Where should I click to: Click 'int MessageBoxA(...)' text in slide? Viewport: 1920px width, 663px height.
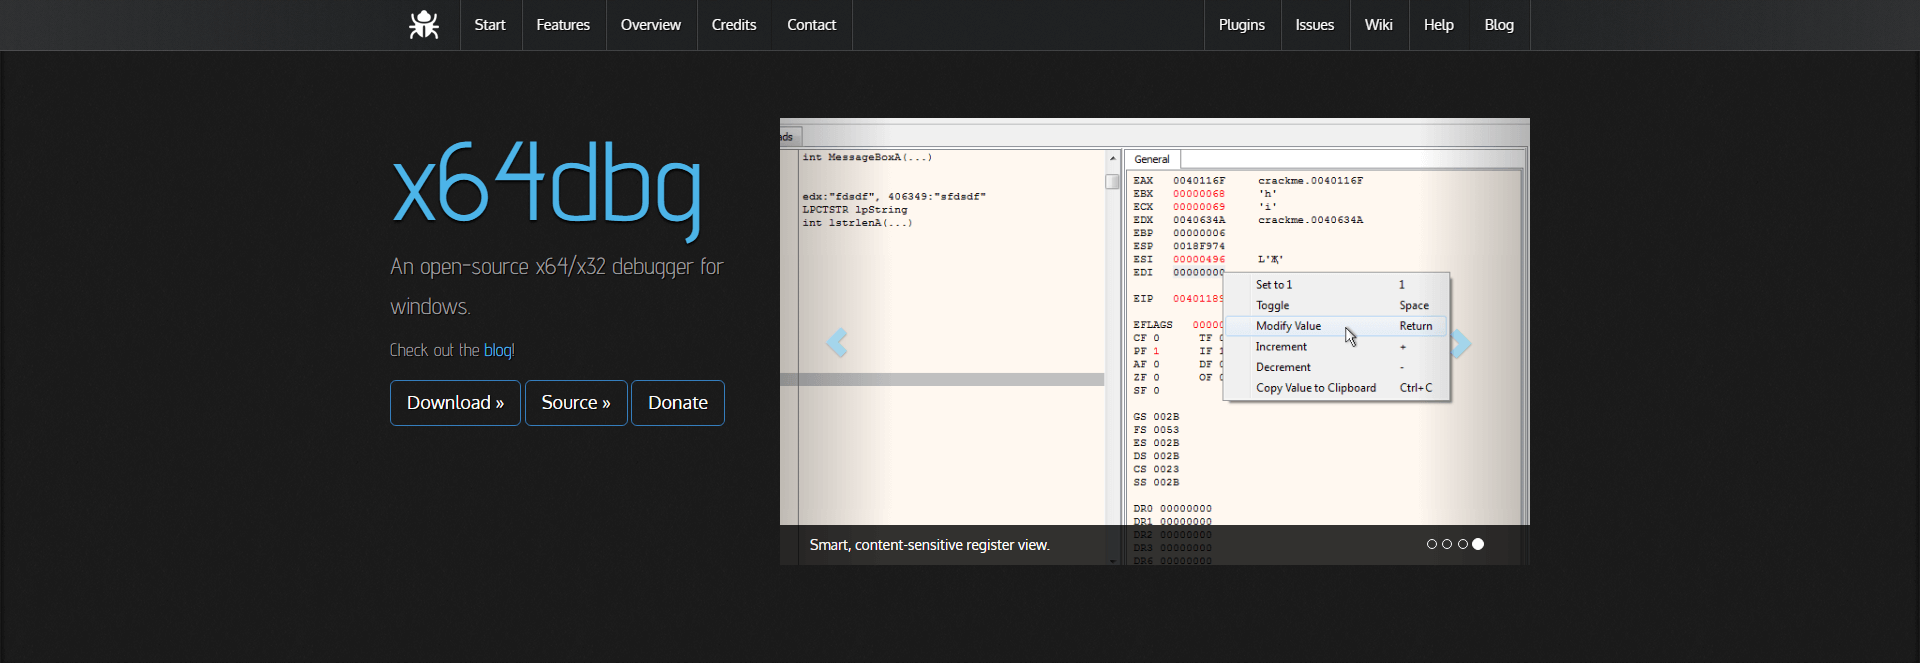(x=867, y=157)
